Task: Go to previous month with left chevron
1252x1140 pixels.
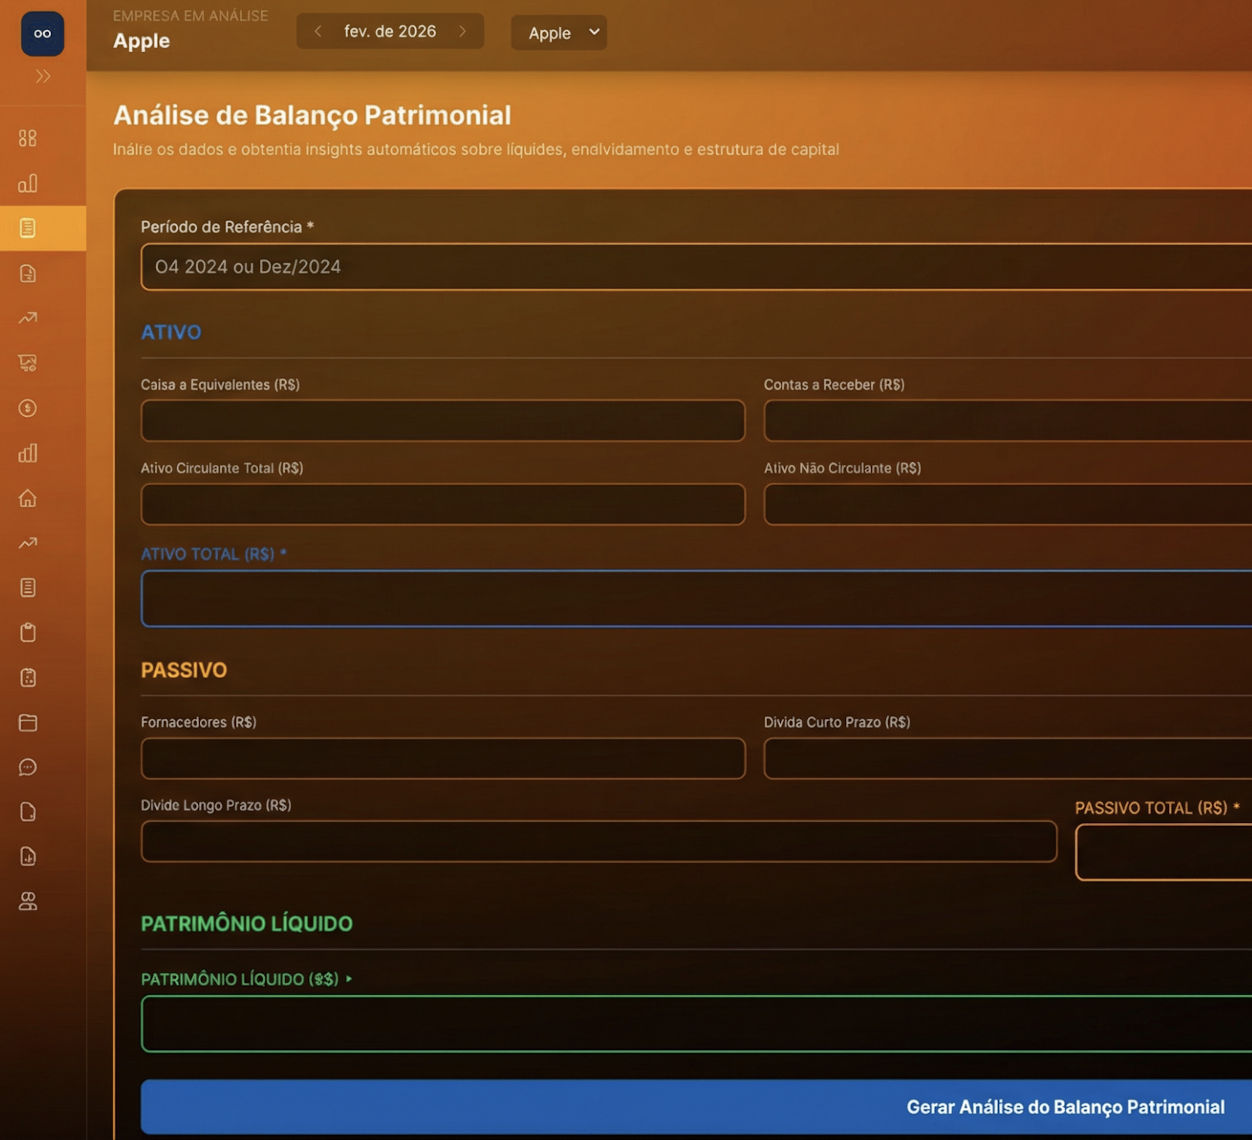Action: pyautogui.click(x=318, y=32)
